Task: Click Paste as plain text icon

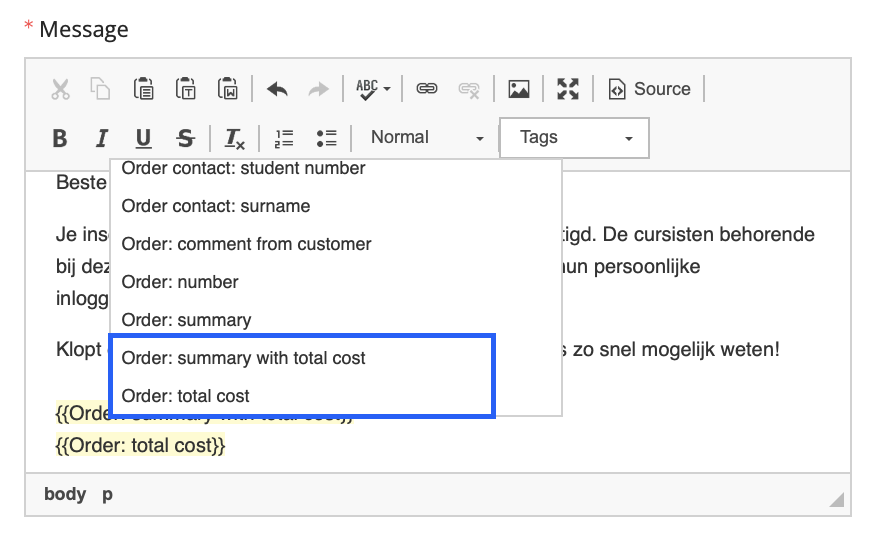Action: [x=185, y=89]
